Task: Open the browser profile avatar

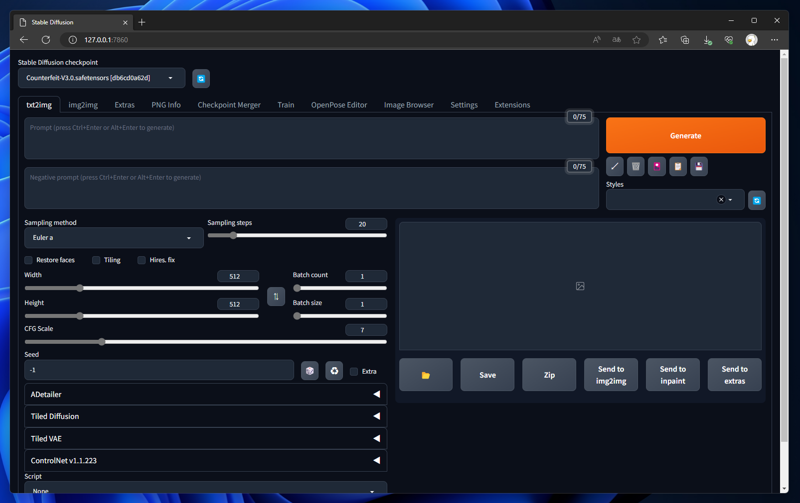Action: (x=752, y=40)
